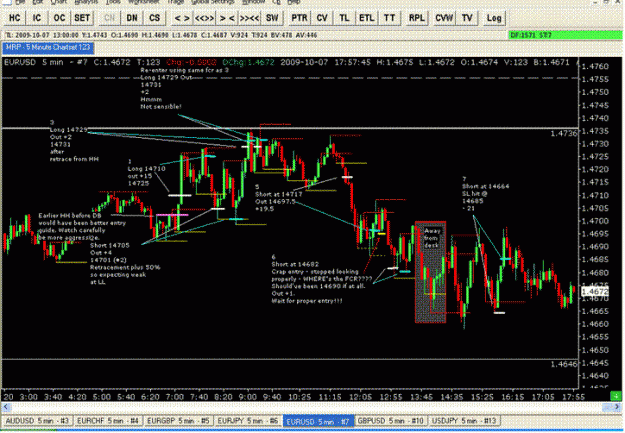Select the ETL toolbar button
The width and height of the screenshot is (625, 433).
click(366, 18)
